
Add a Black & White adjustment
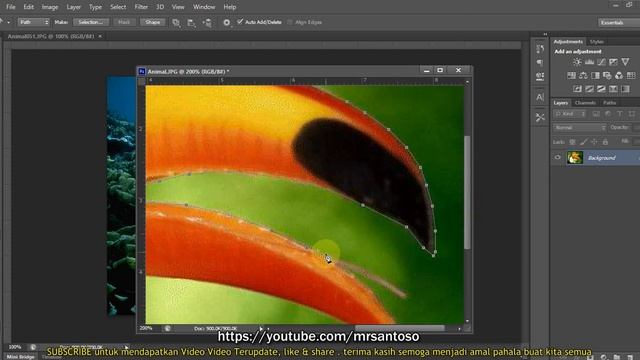pyautogui.click(x=595, y=76)
